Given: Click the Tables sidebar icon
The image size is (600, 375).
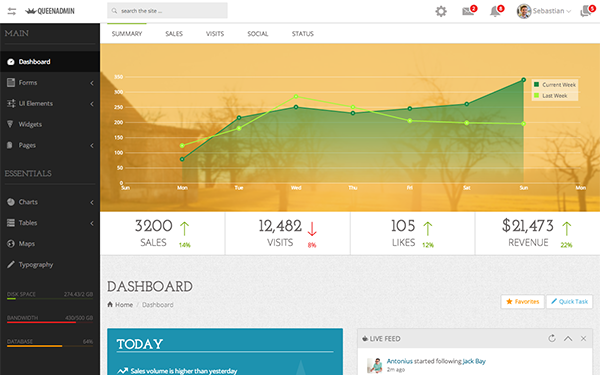Looking at the screenshot, I should pyautogui.click(x=11, y=223).
